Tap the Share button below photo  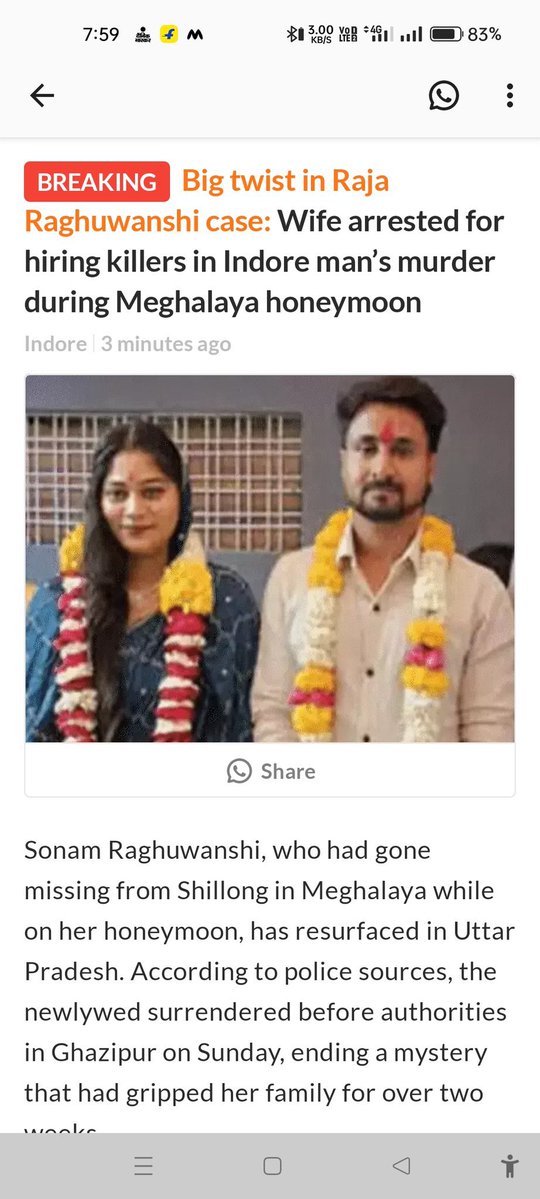(270, 771)
